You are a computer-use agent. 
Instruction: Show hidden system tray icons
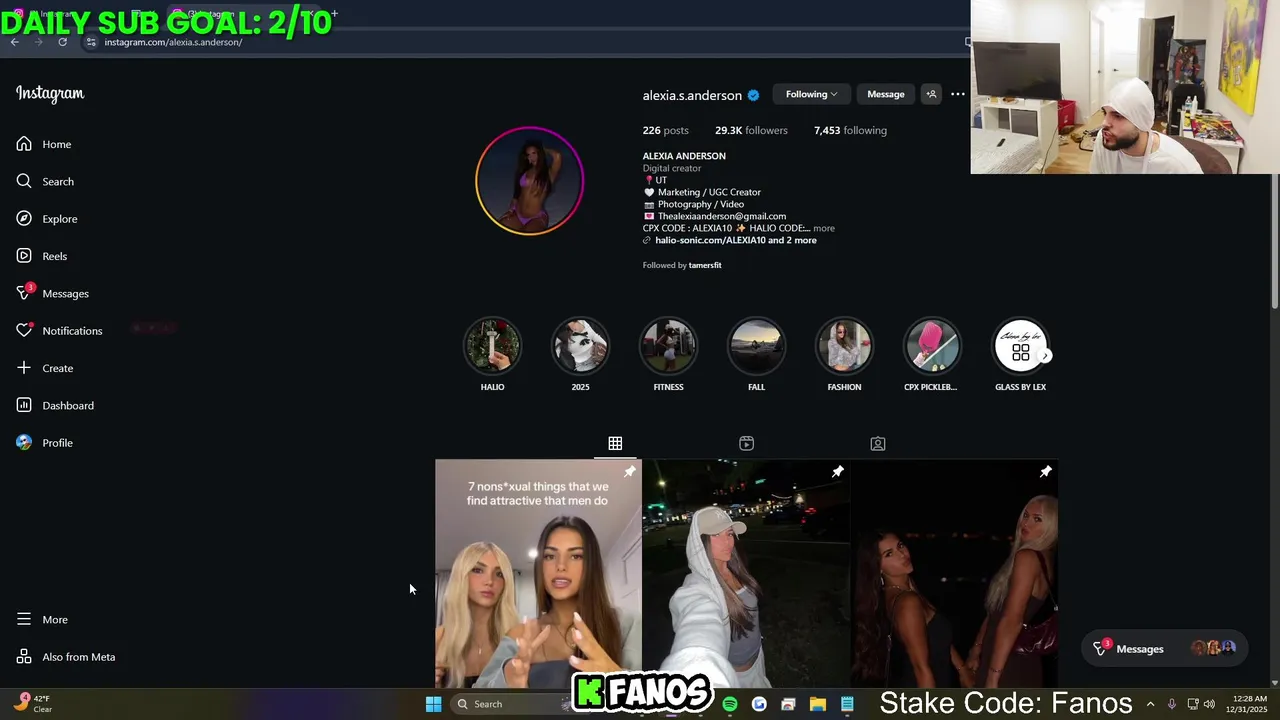(1150, 704)
